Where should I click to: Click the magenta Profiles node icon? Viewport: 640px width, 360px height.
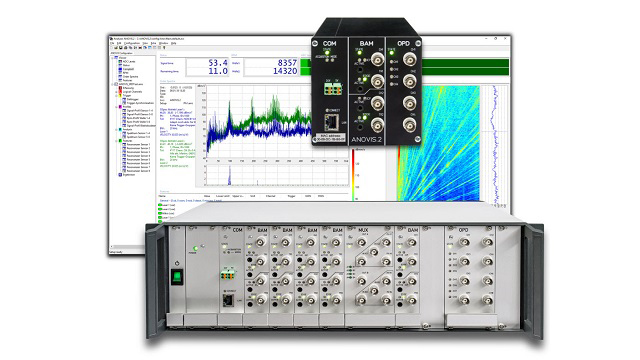pyautogui.click(x=120, y=107)
